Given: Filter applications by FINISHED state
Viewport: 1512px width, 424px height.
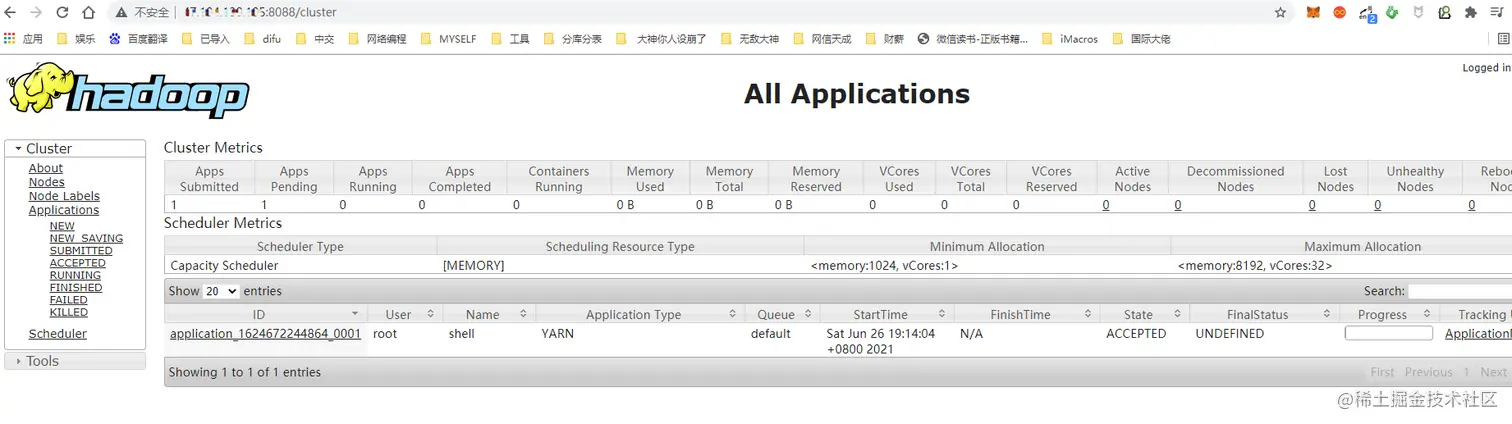Looking at the screenshot, I should coord(76,287).
